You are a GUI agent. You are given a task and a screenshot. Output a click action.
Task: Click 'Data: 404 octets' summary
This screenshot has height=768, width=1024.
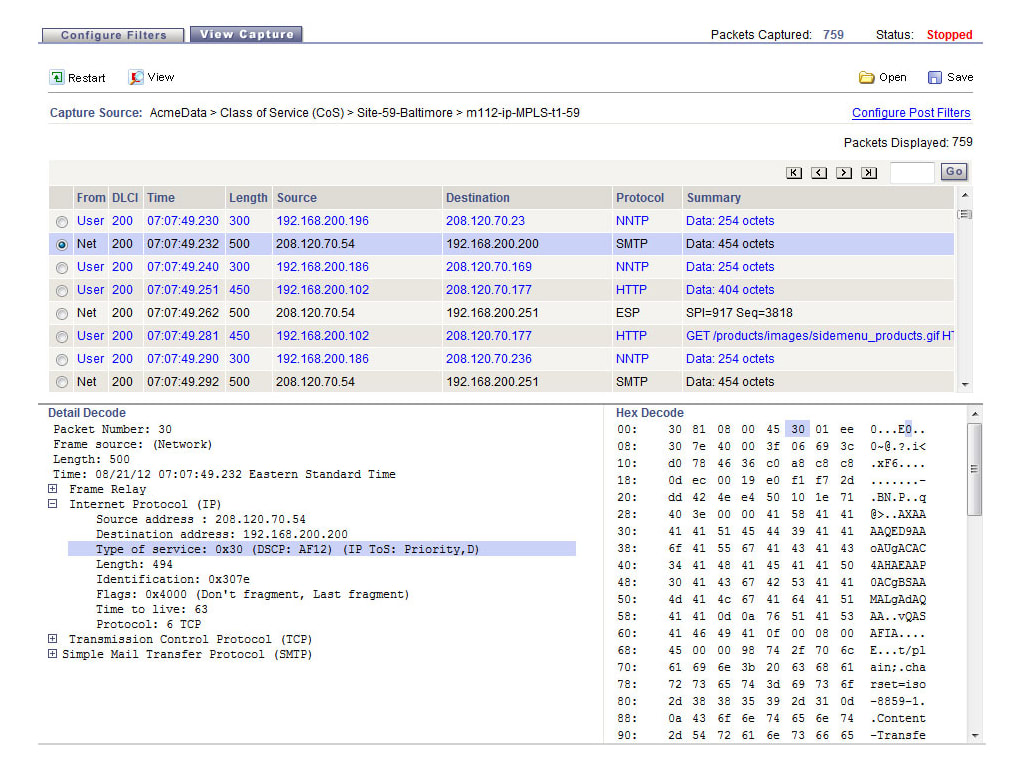(730, 289)
